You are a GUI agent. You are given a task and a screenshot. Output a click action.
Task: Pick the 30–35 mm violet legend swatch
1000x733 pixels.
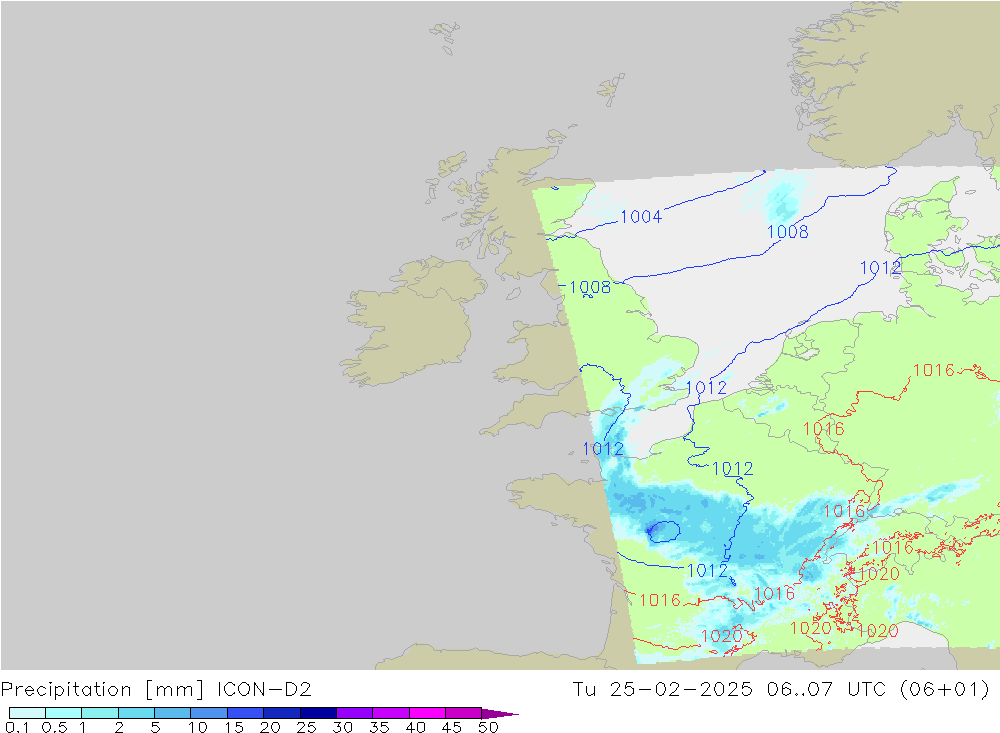click(x=355, y=713)
